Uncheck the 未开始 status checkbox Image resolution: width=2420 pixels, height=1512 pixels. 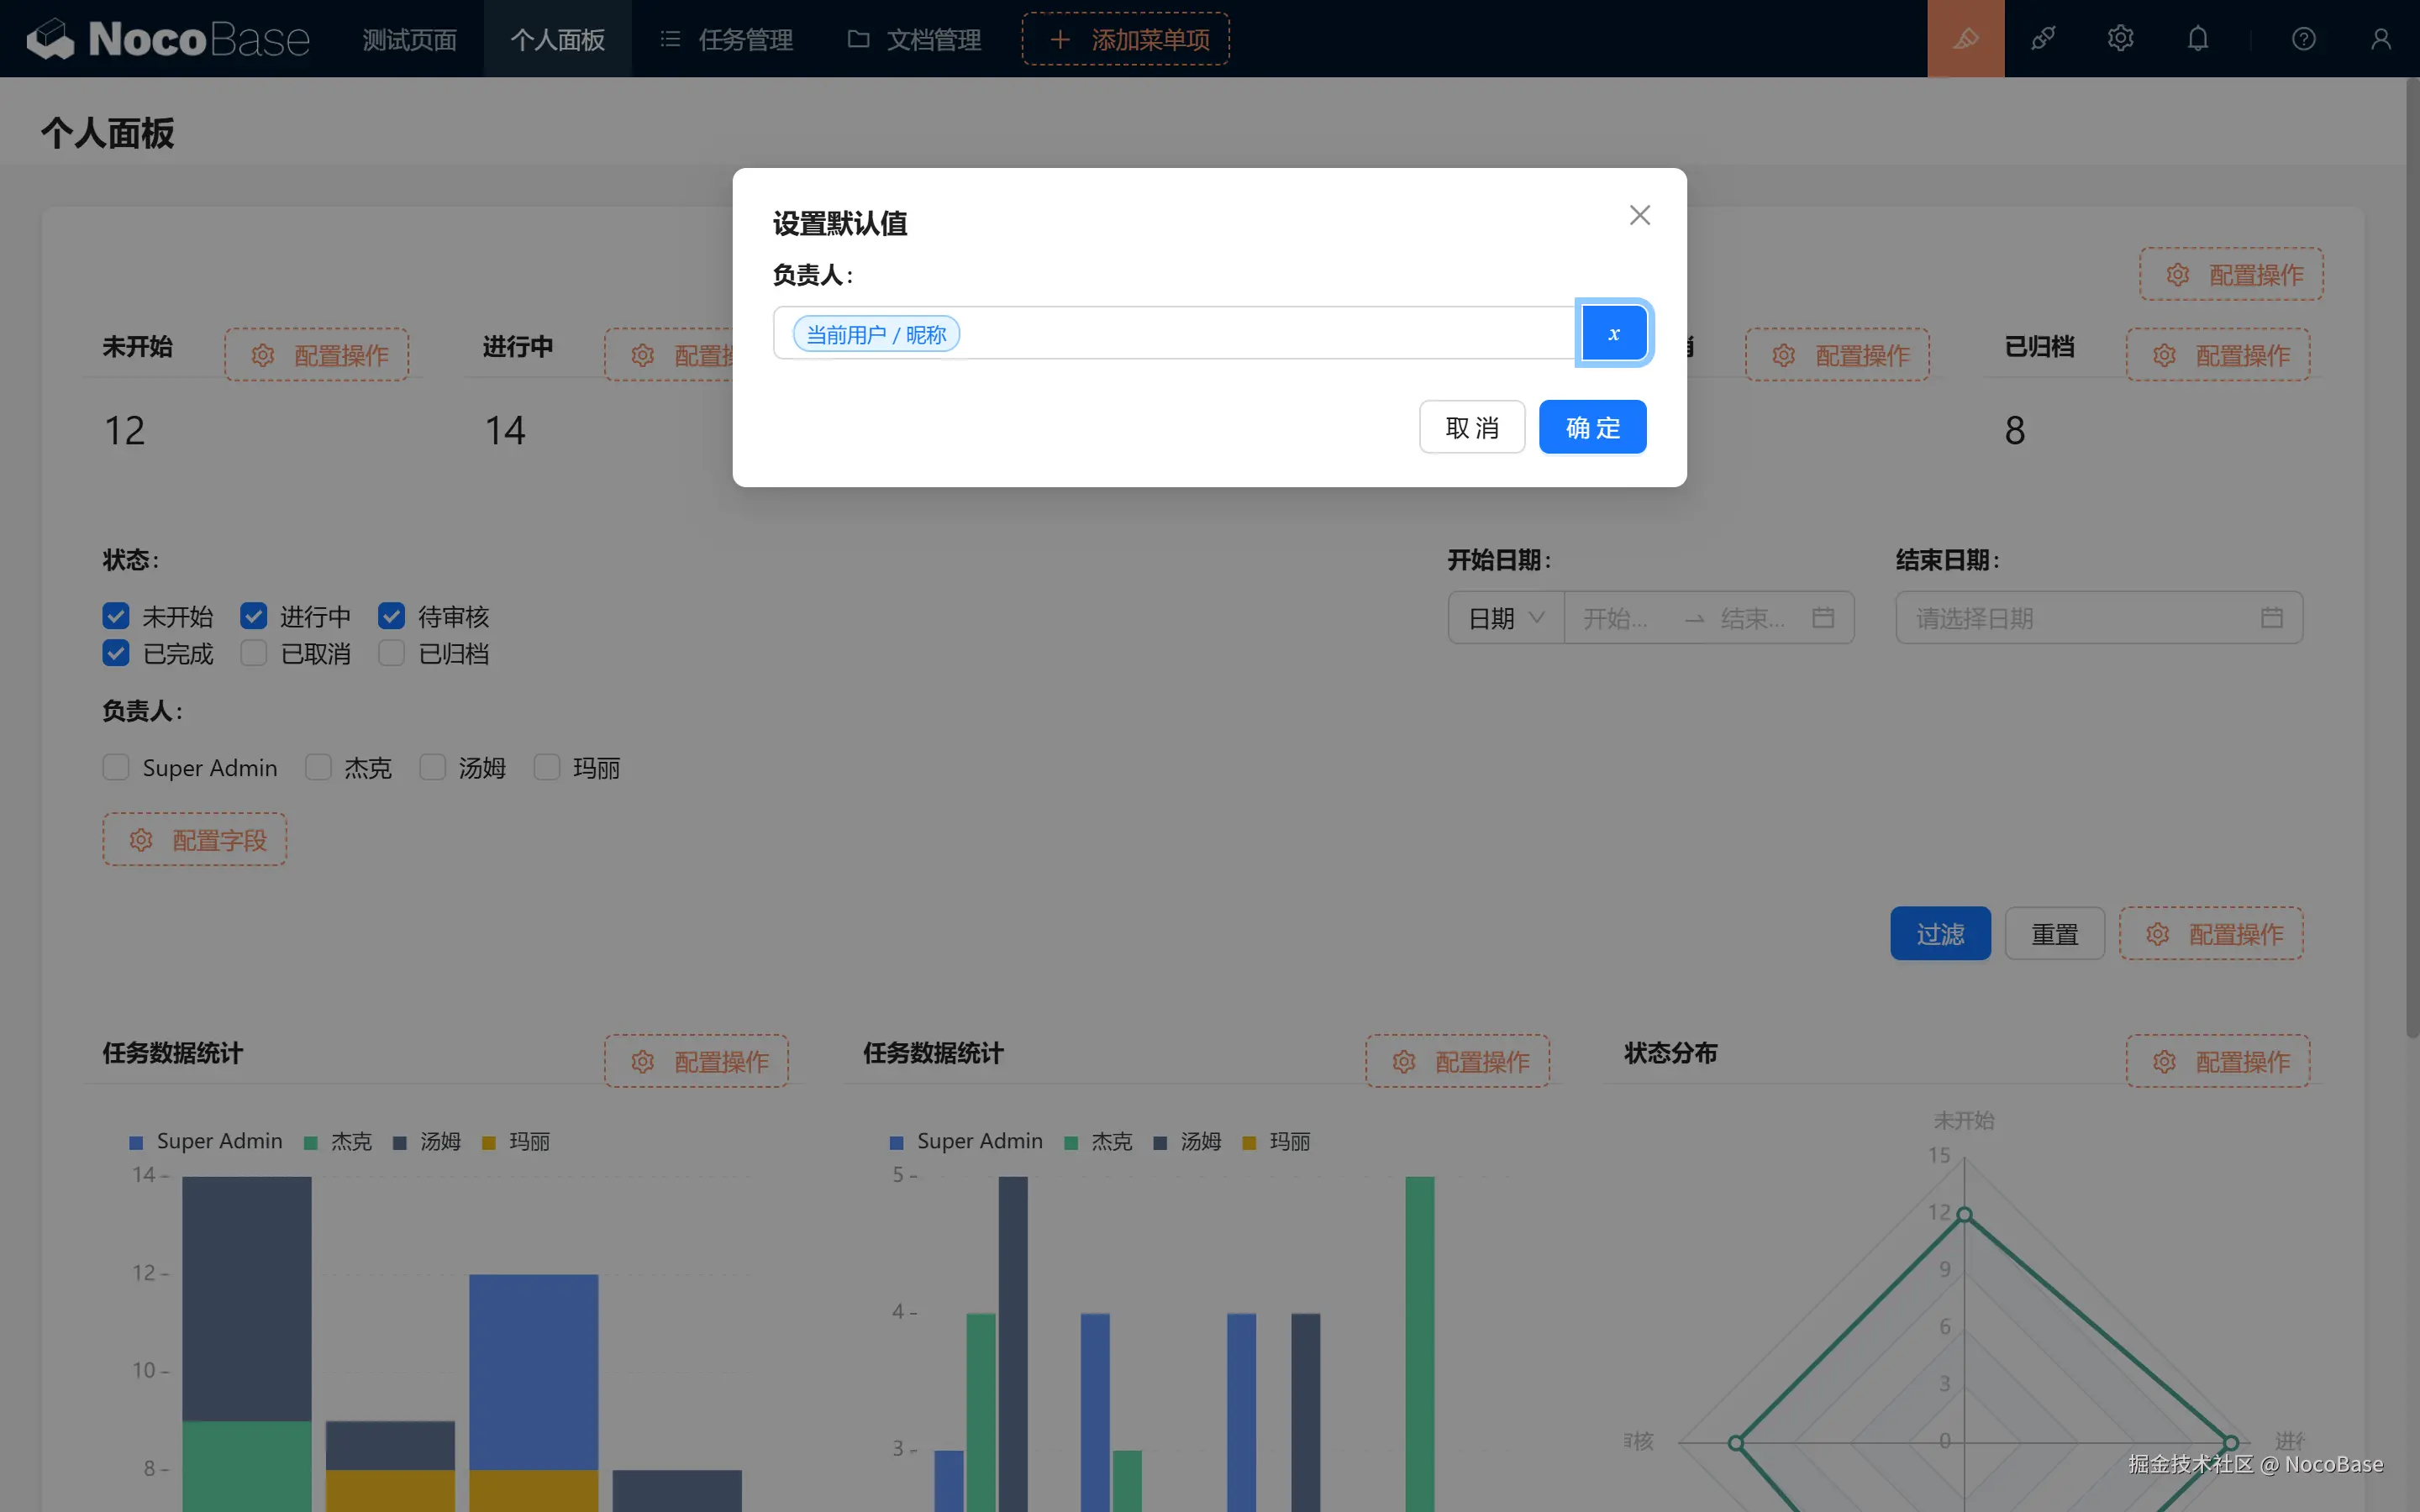click(116, 616)
